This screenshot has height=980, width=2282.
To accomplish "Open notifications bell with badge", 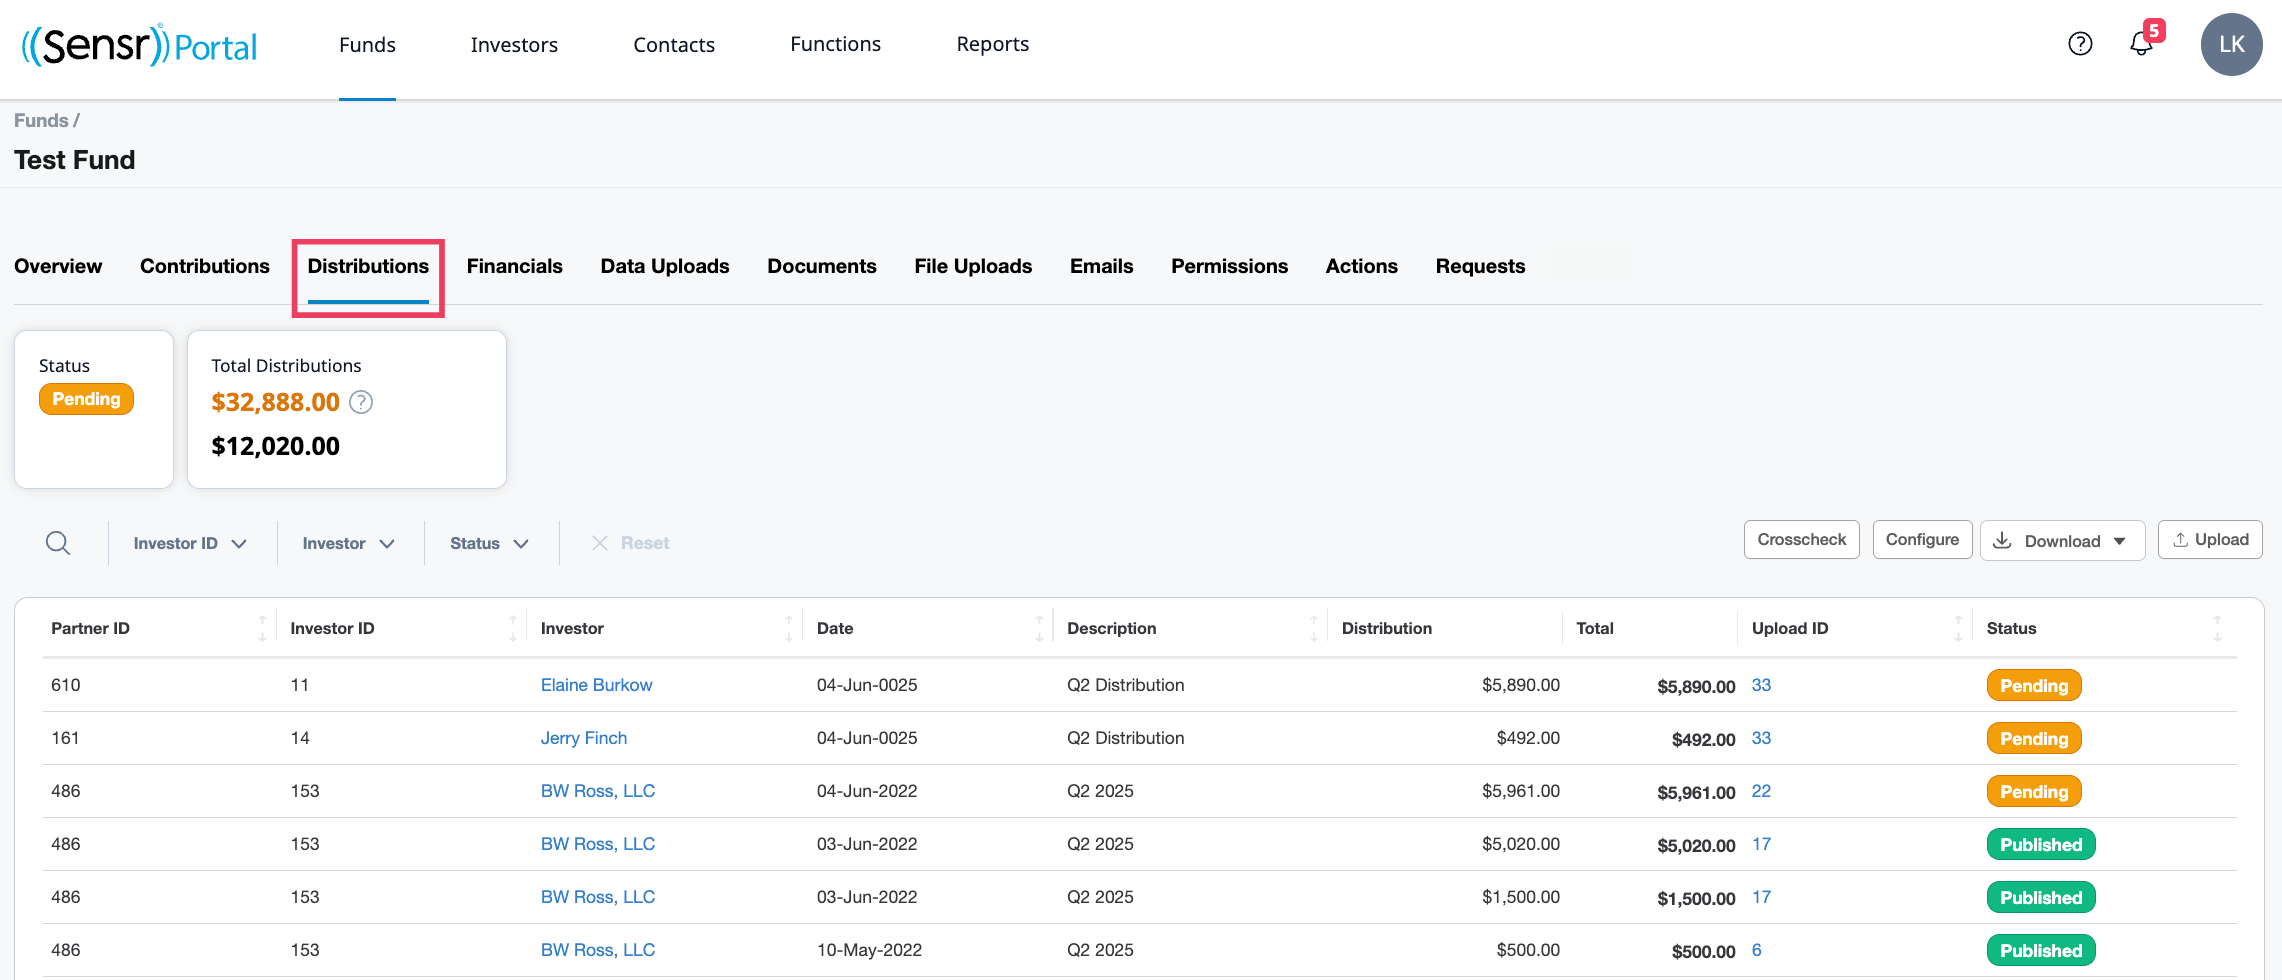I will tap(2145, 41).
